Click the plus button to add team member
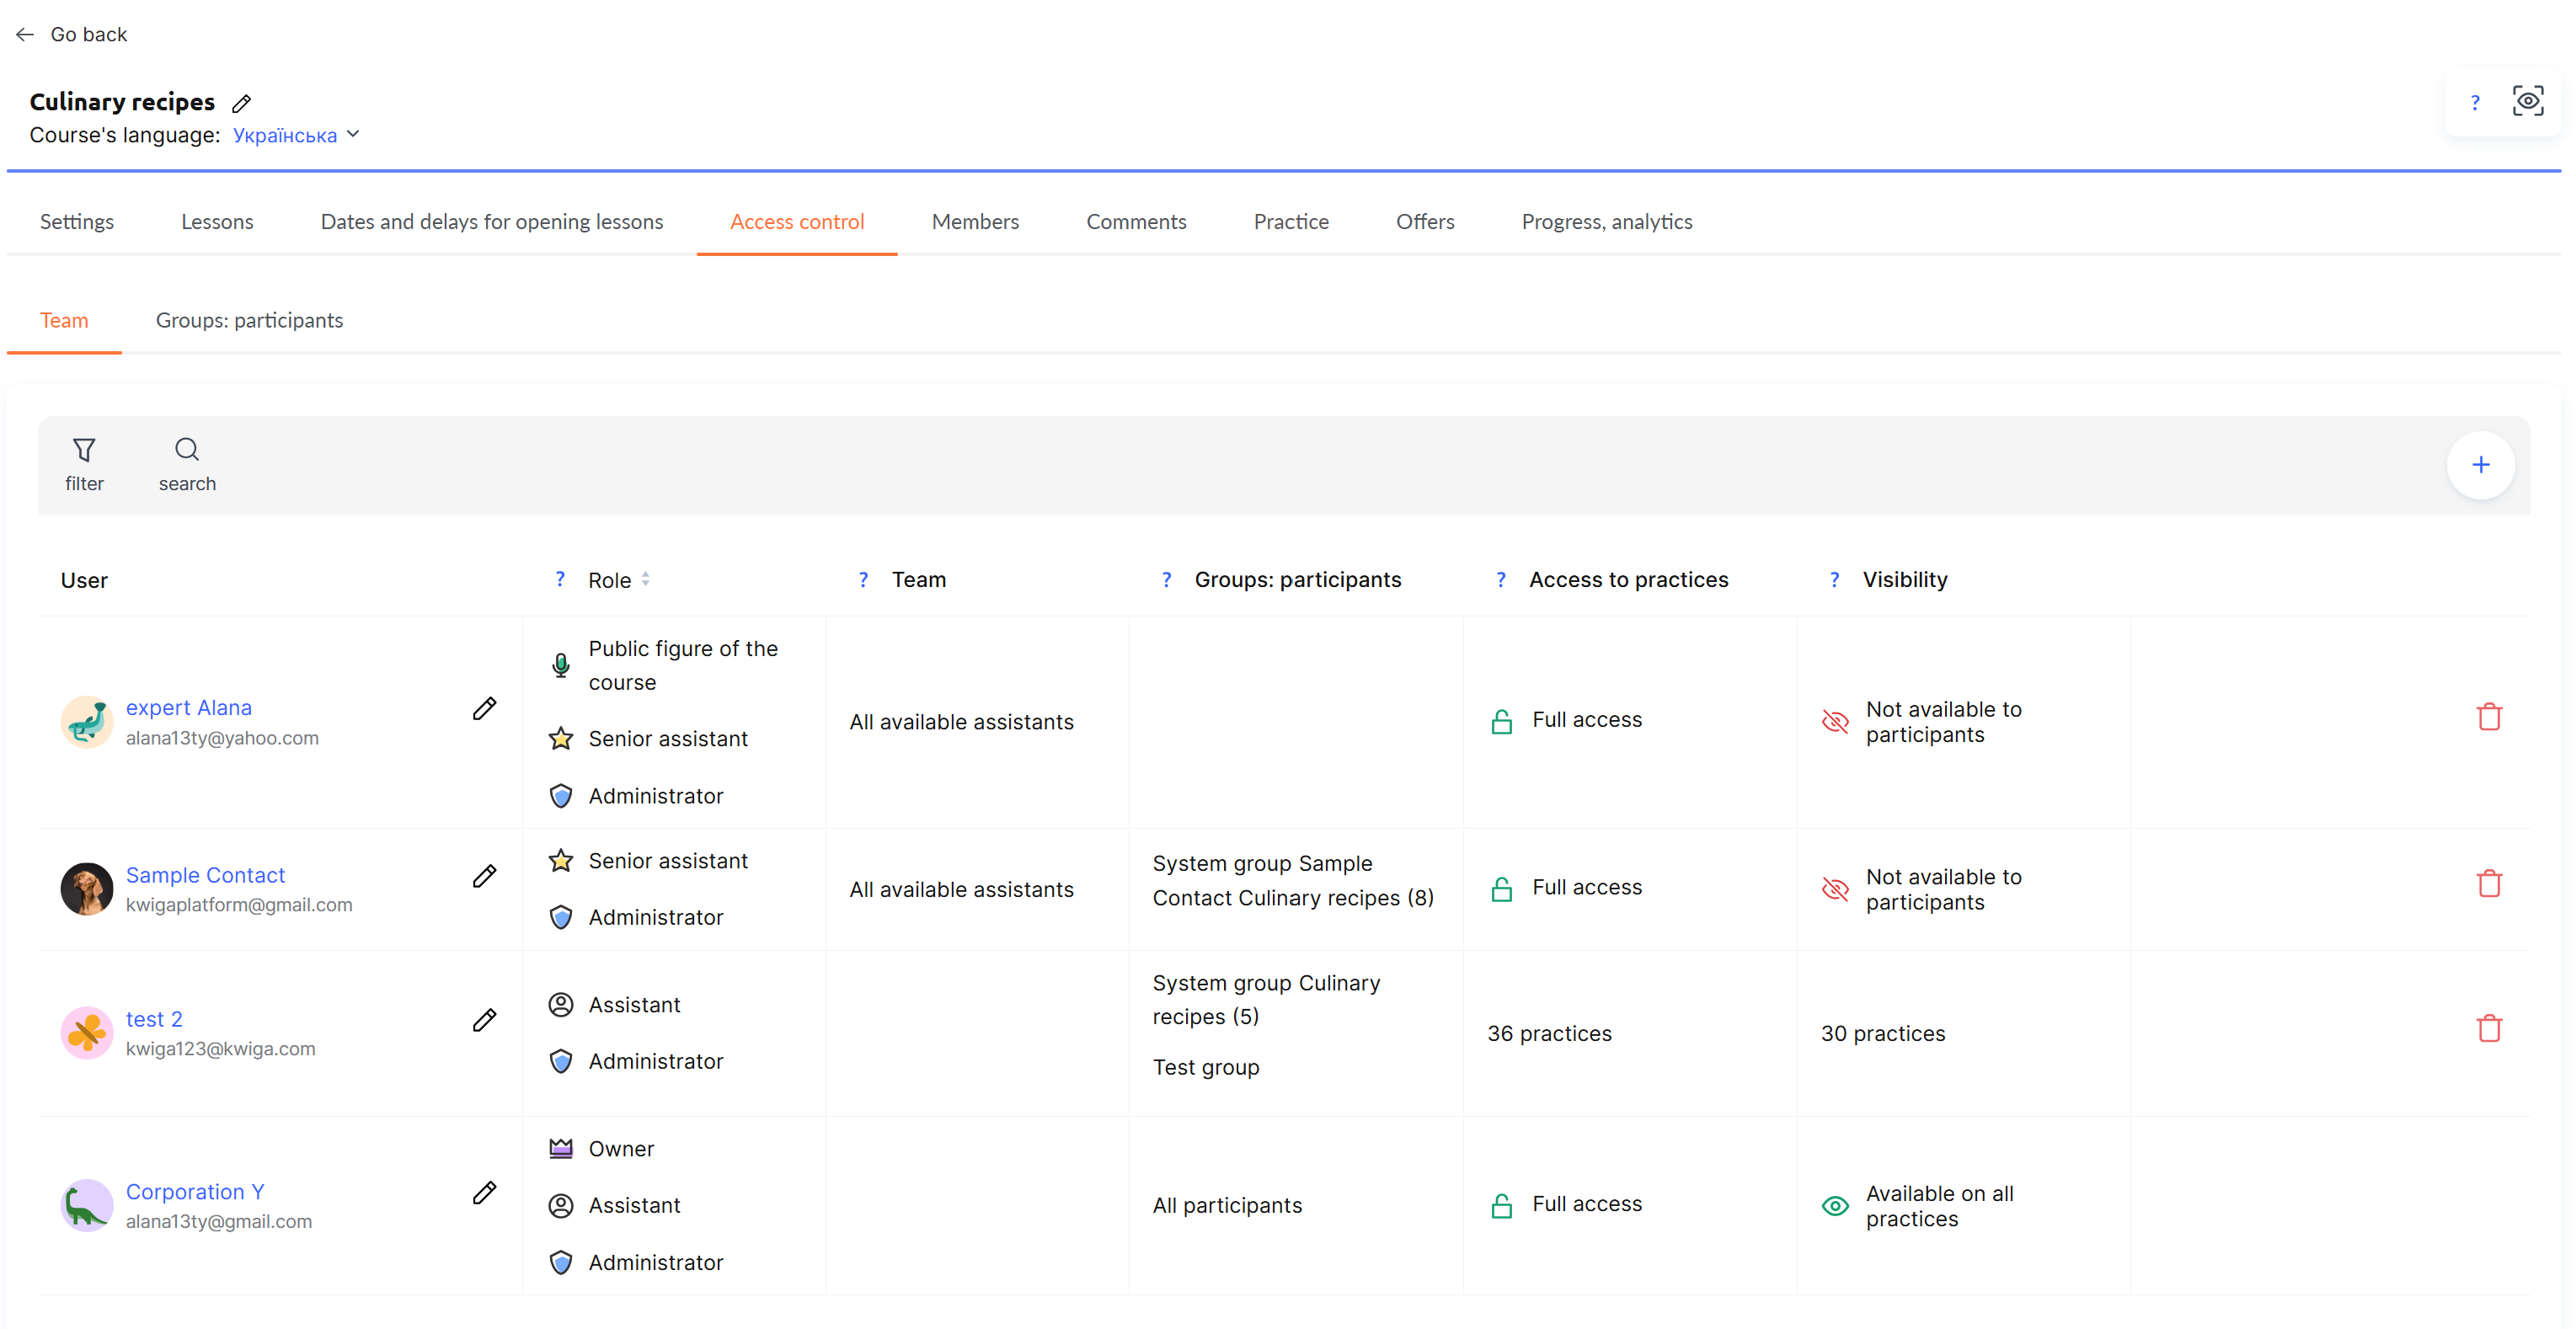The height and width of the screenshot is (1329, 2576). click(2480, 465)
